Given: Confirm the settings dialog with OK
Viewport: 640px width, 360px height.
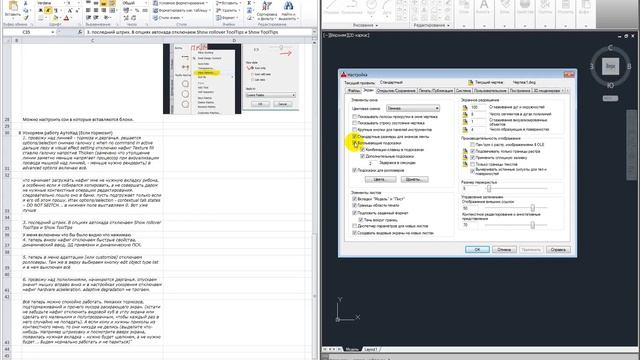Looking at the screenshot, I should 477,249.
